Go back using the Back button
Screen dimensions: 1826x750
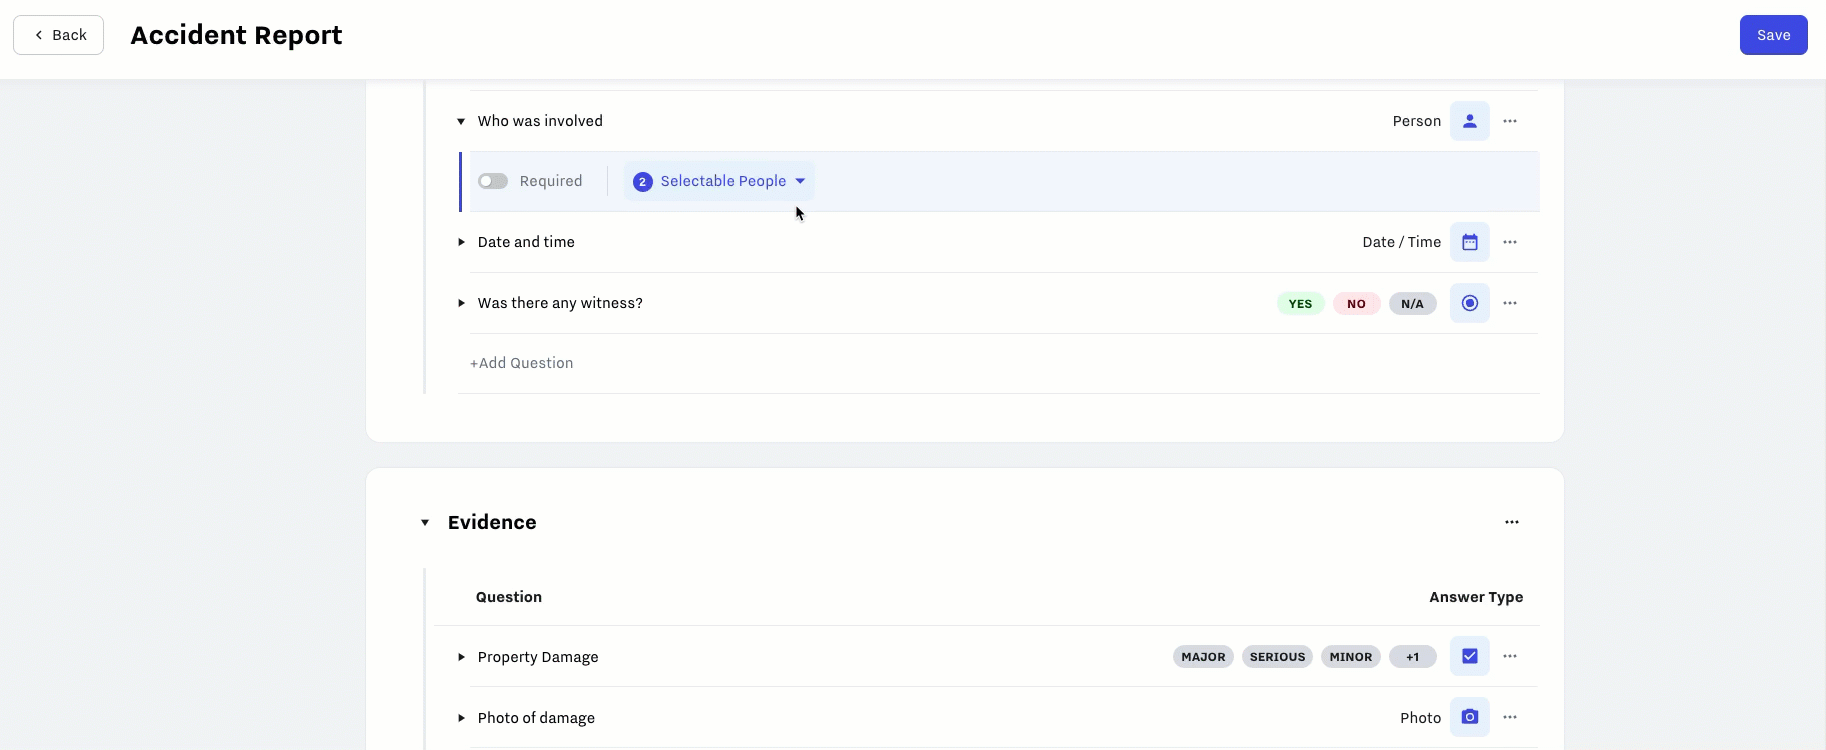59,35
